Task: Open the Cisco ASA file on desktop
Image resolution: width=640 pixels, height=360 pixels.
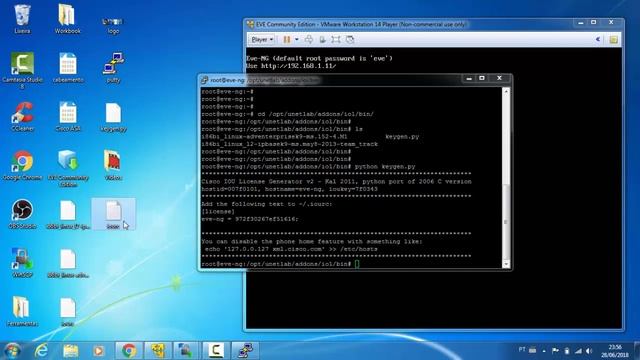Action: click(68, 117)
